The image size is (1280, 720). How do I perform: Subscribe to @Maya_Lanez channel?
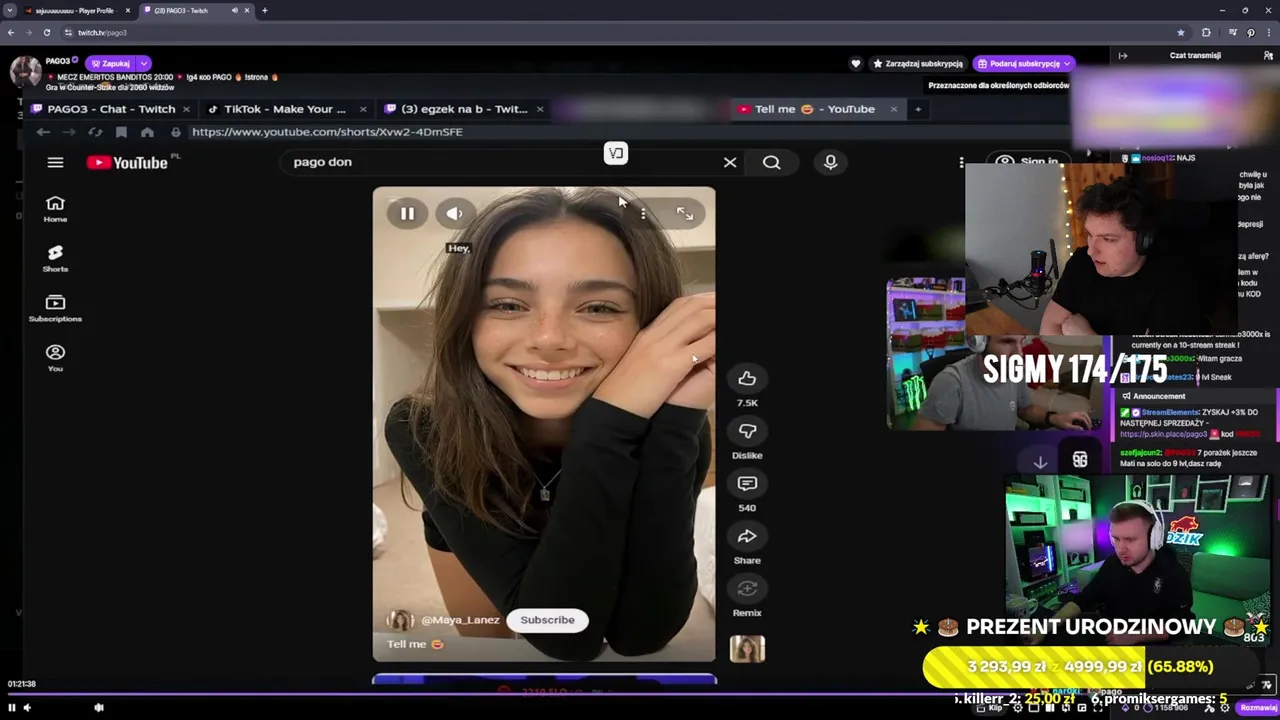(x=547, y=620)
